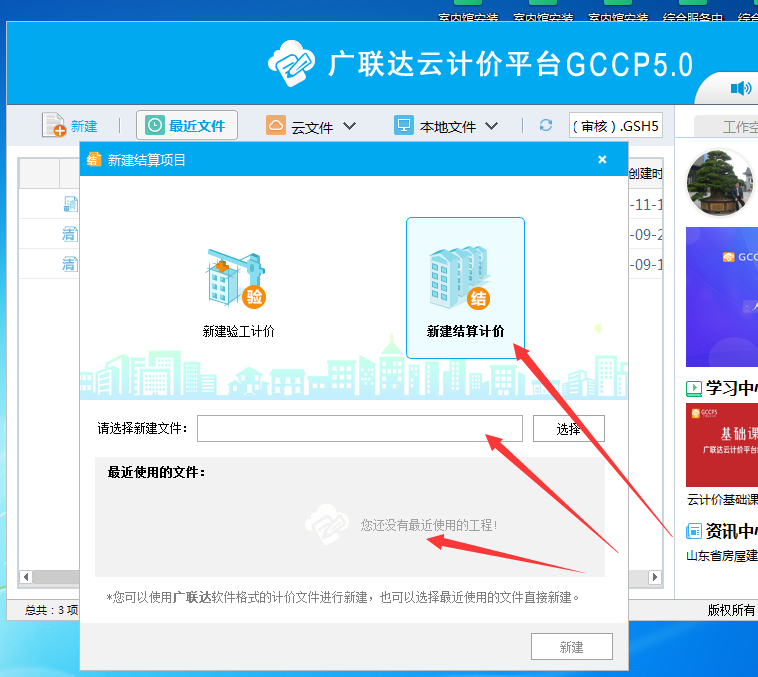This screenshot has height=677, width=758.
Task: Click the user avatar photo
Action: [x=719, y=182]
